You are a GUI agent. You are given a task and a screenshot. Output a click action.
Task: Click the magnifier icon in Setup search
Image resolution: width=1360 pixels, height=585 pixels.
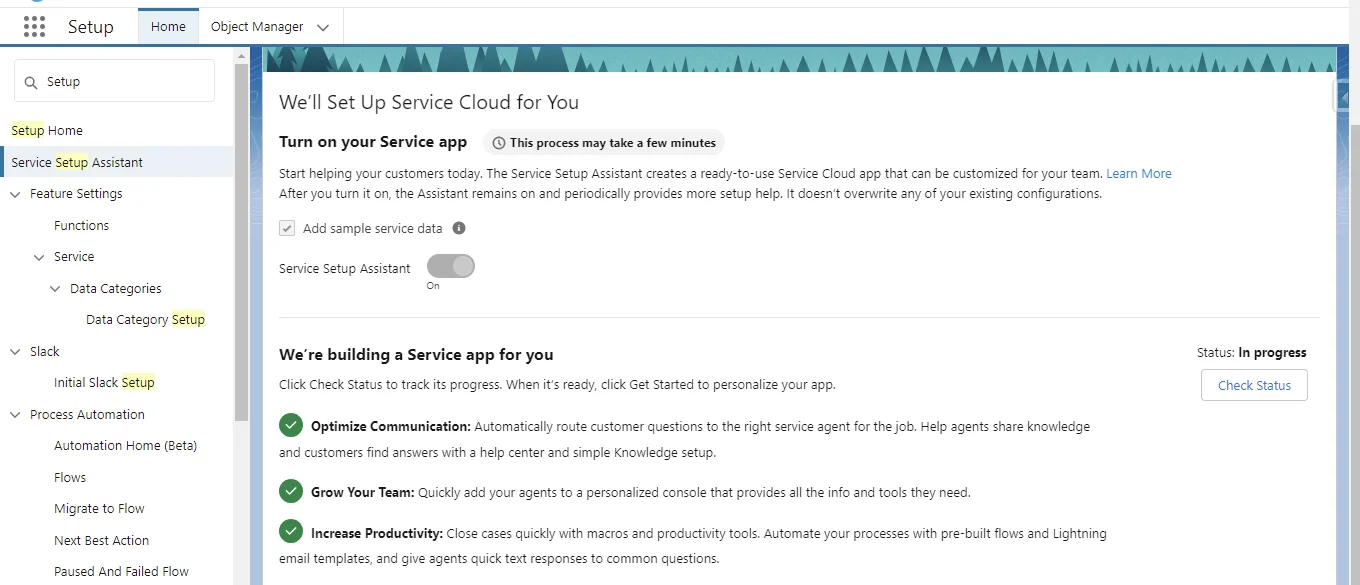pos(30,80)
